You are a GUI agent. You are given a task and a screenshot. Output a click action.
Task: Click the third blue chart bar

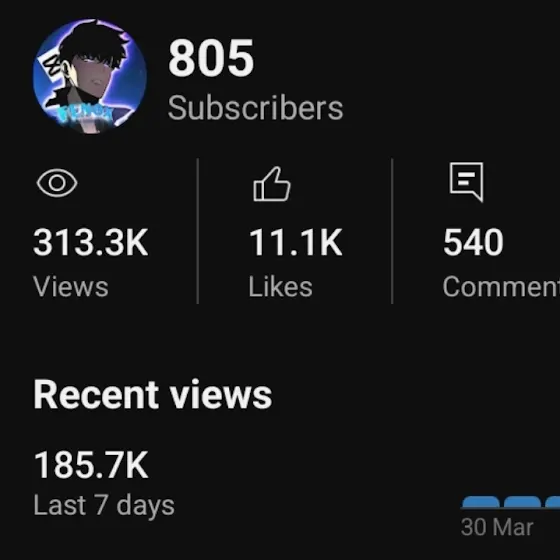[x=552, y=502]
